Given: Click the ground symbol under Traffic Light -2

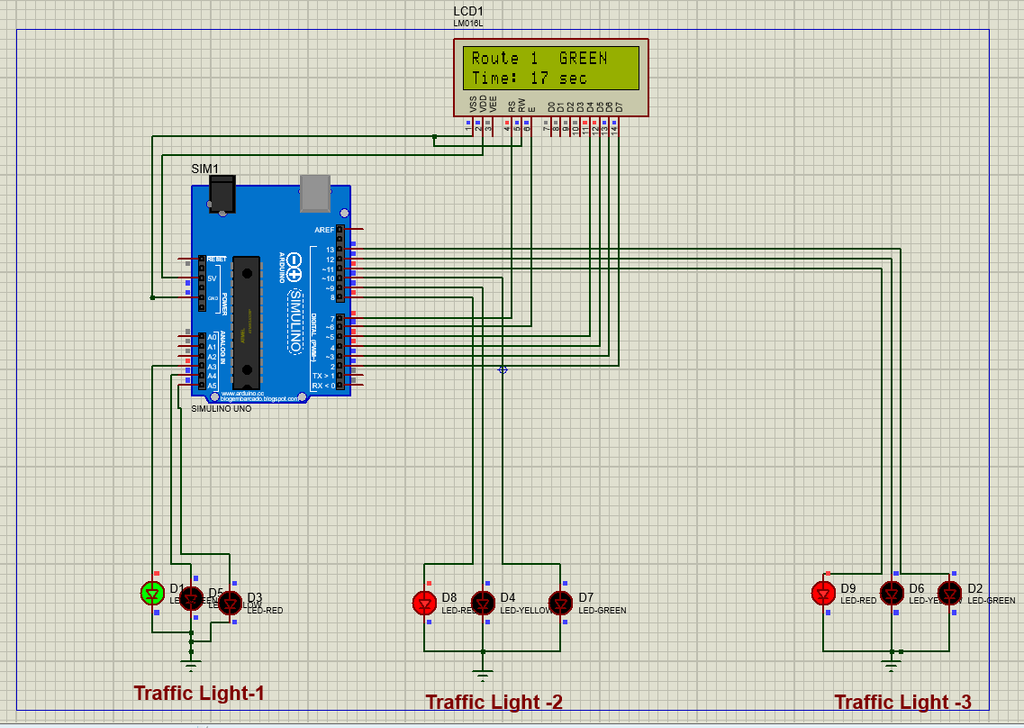Looking at the screenshot, I should (483, 675).
